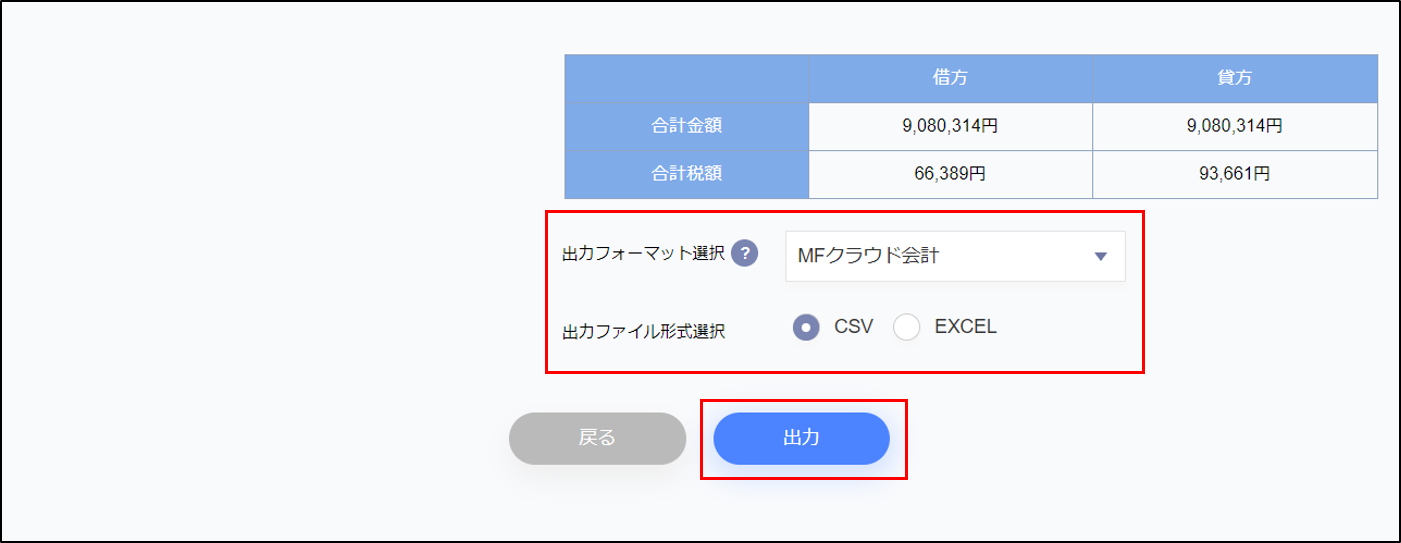Click the 出力ファイル形式選択 label

[644, 331]
